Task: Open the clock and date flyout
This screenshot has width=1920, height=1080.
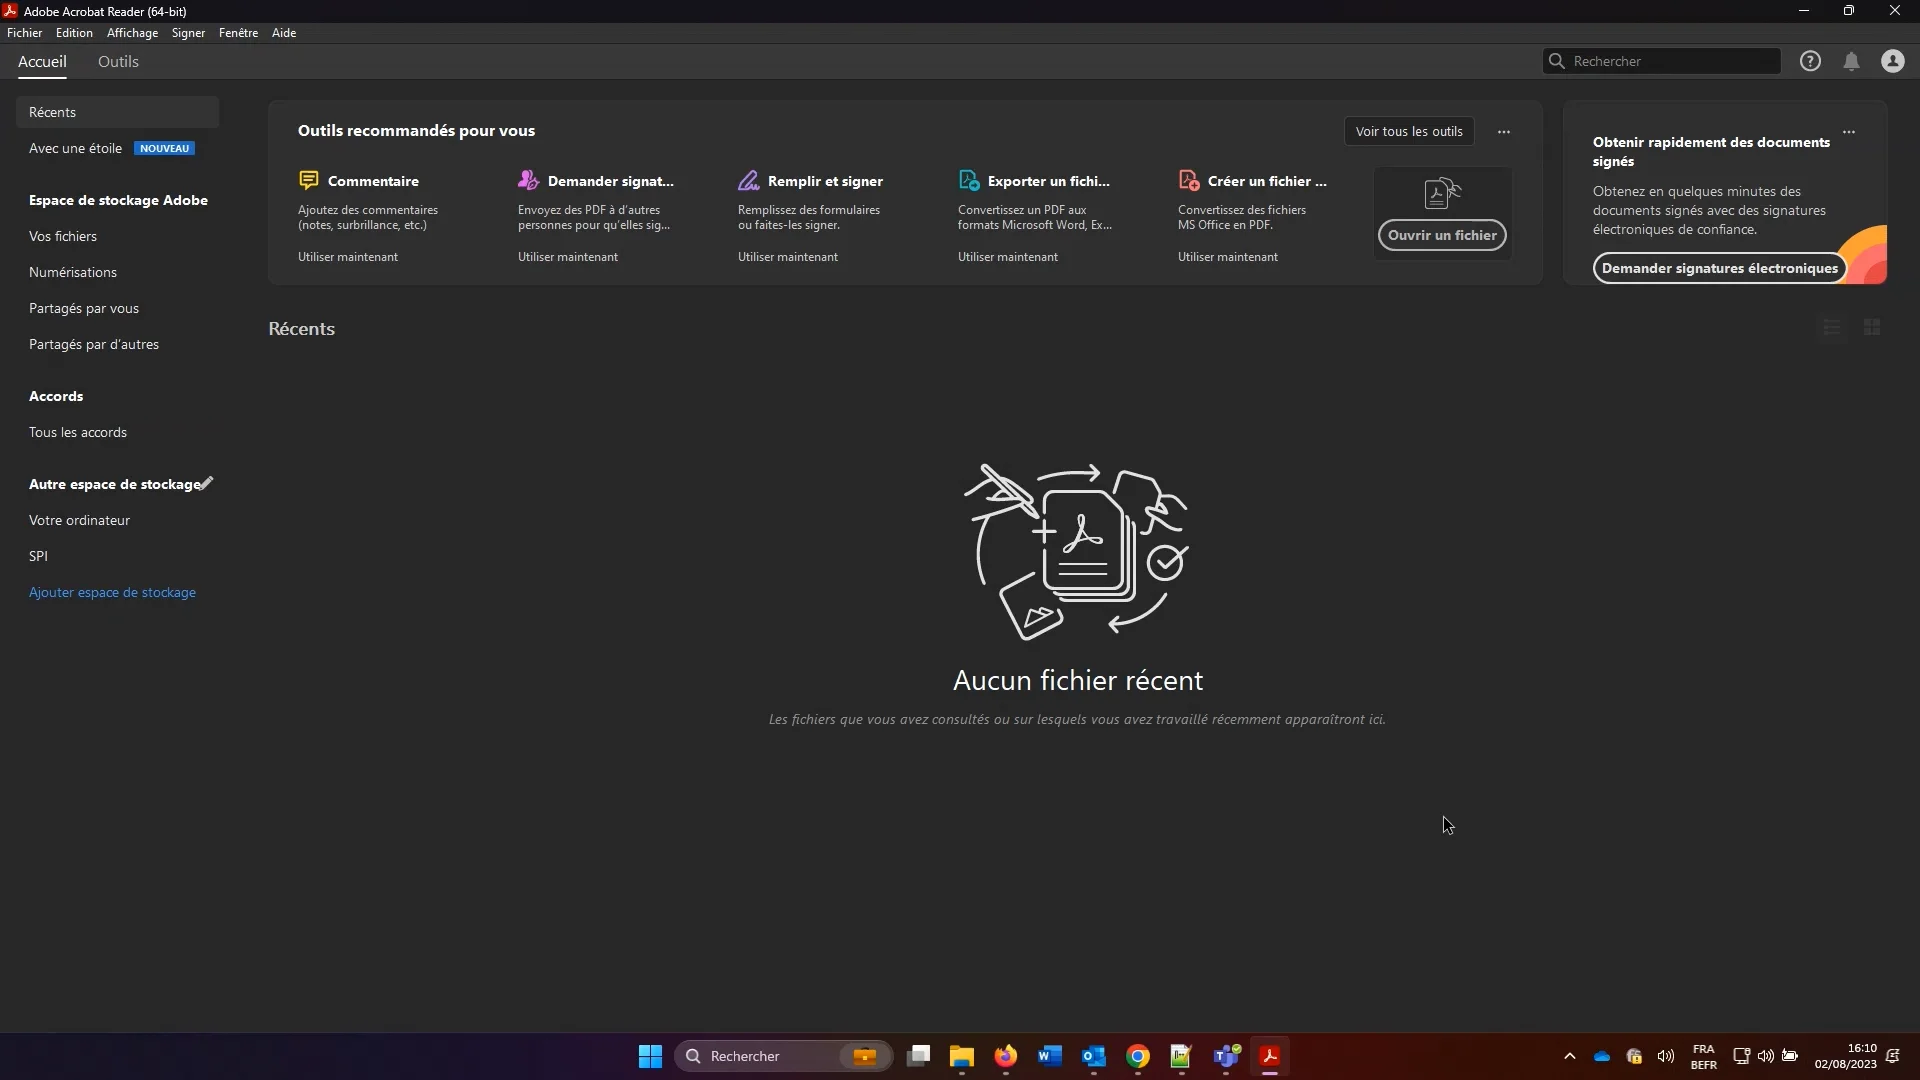Action: [1846, 1056]
